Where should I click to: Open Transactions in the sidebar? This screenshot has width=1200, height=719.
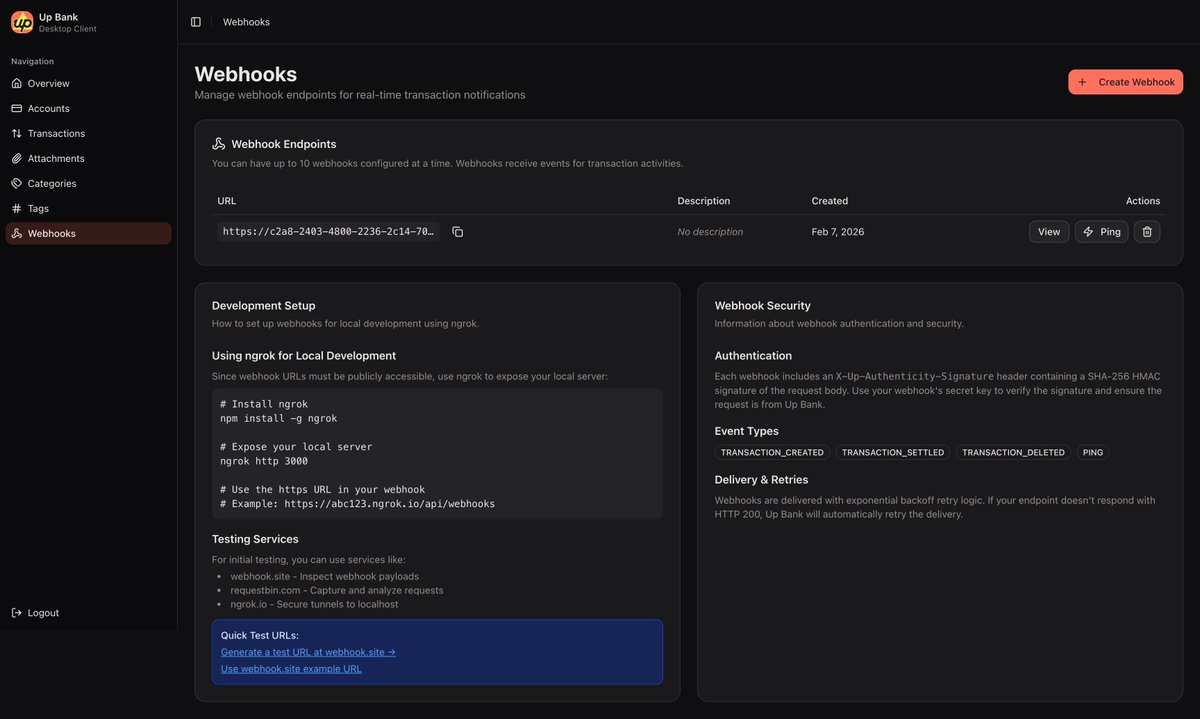click(88, 133)
